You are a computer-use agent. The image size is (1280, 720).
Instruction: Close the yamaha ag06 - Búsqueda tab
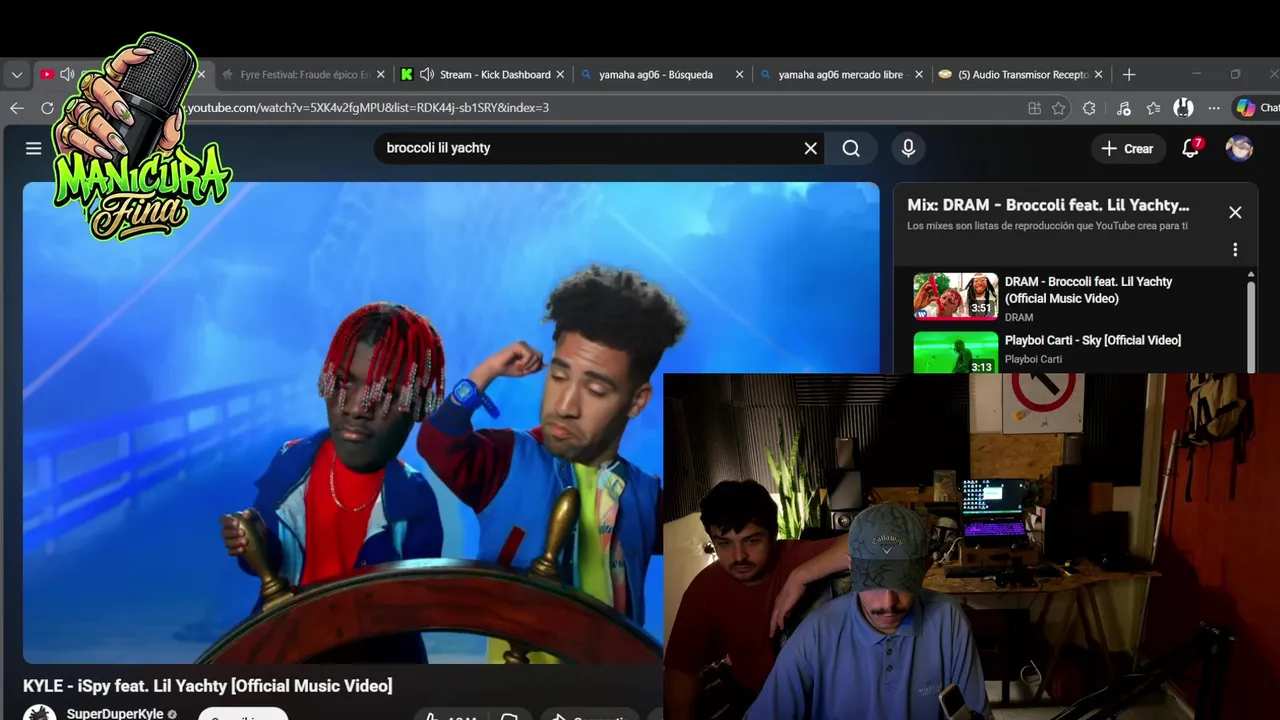click(740, 75)
